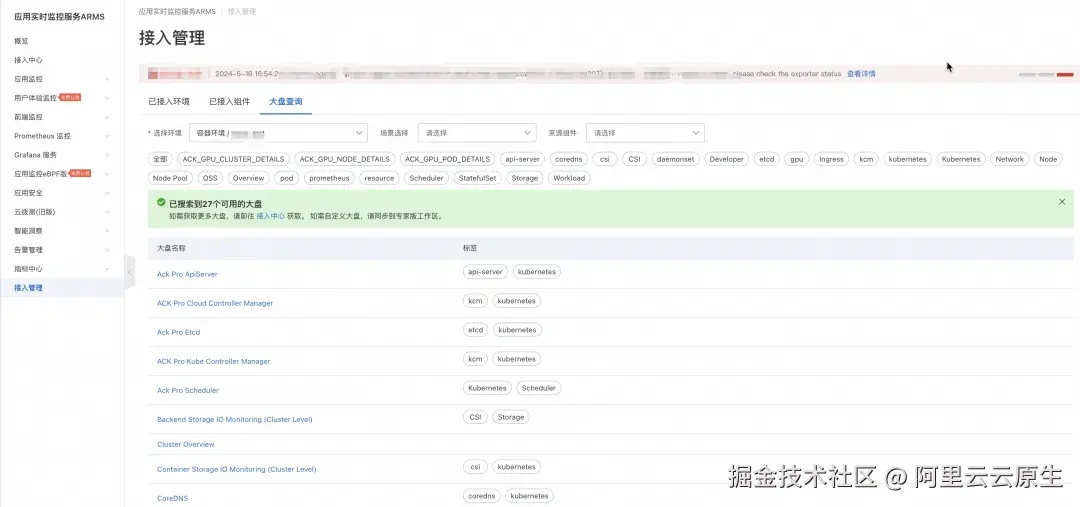The height and width of the screenshot is (507, 1080).
Task: Expand the 前端监控 sidebar menu
Action: [x=107, y=117]
